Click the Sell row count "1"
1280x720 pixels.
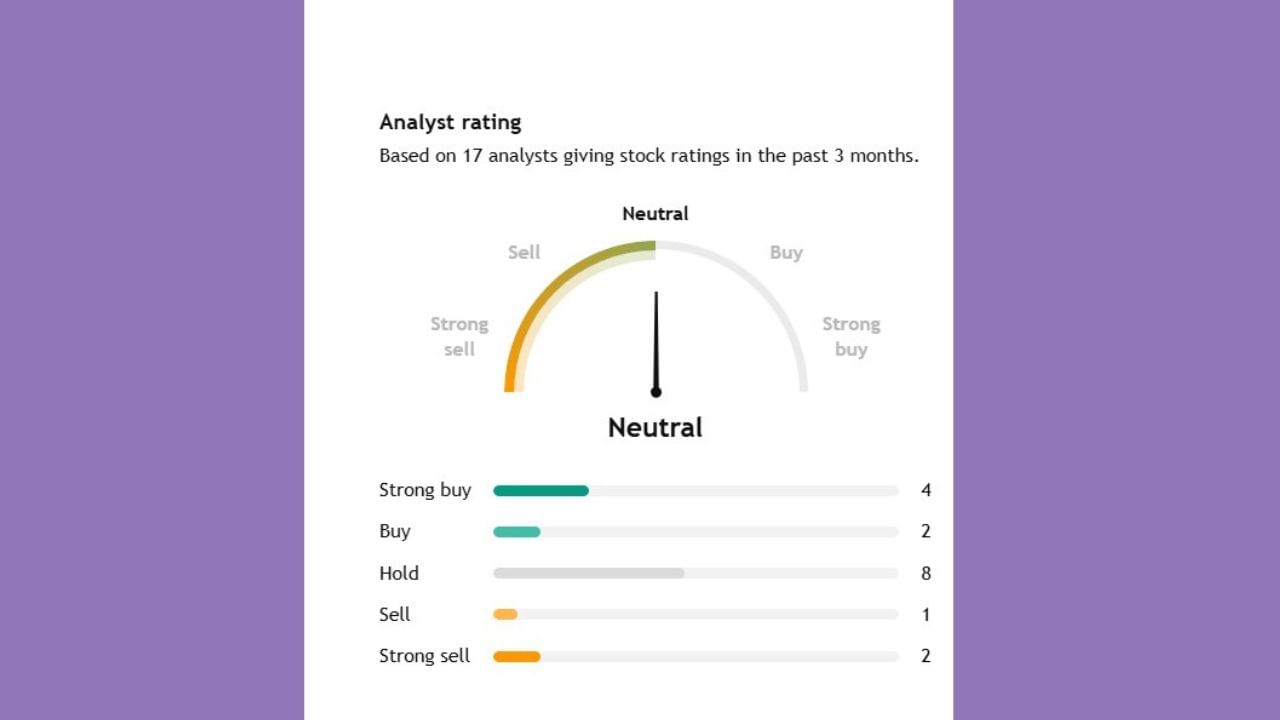coord(926,615)
